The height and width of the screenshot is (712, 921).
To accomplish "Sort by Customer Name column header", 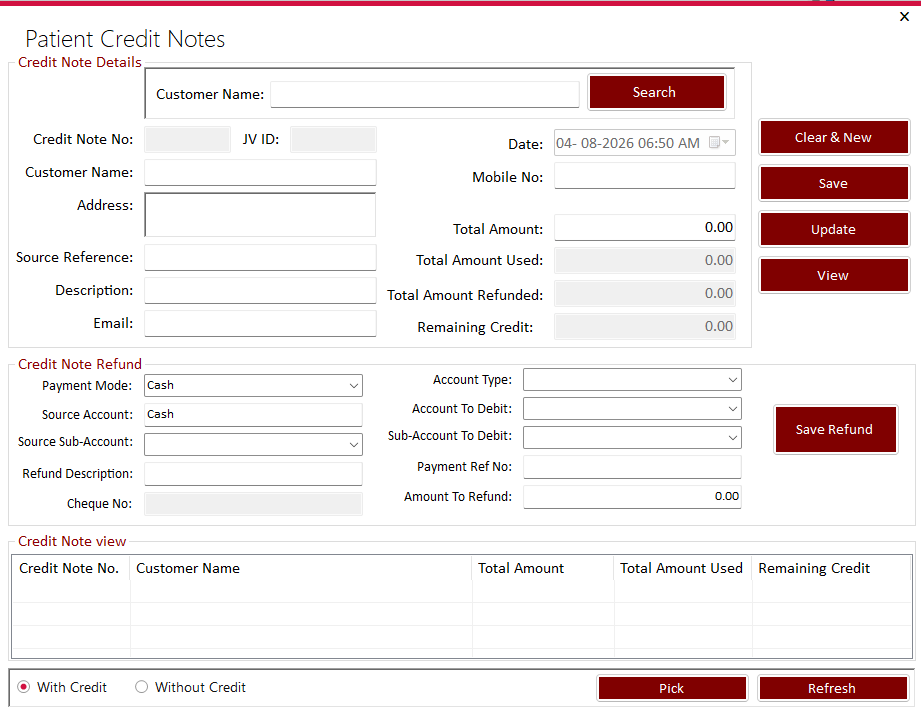I will click(301, 568).
